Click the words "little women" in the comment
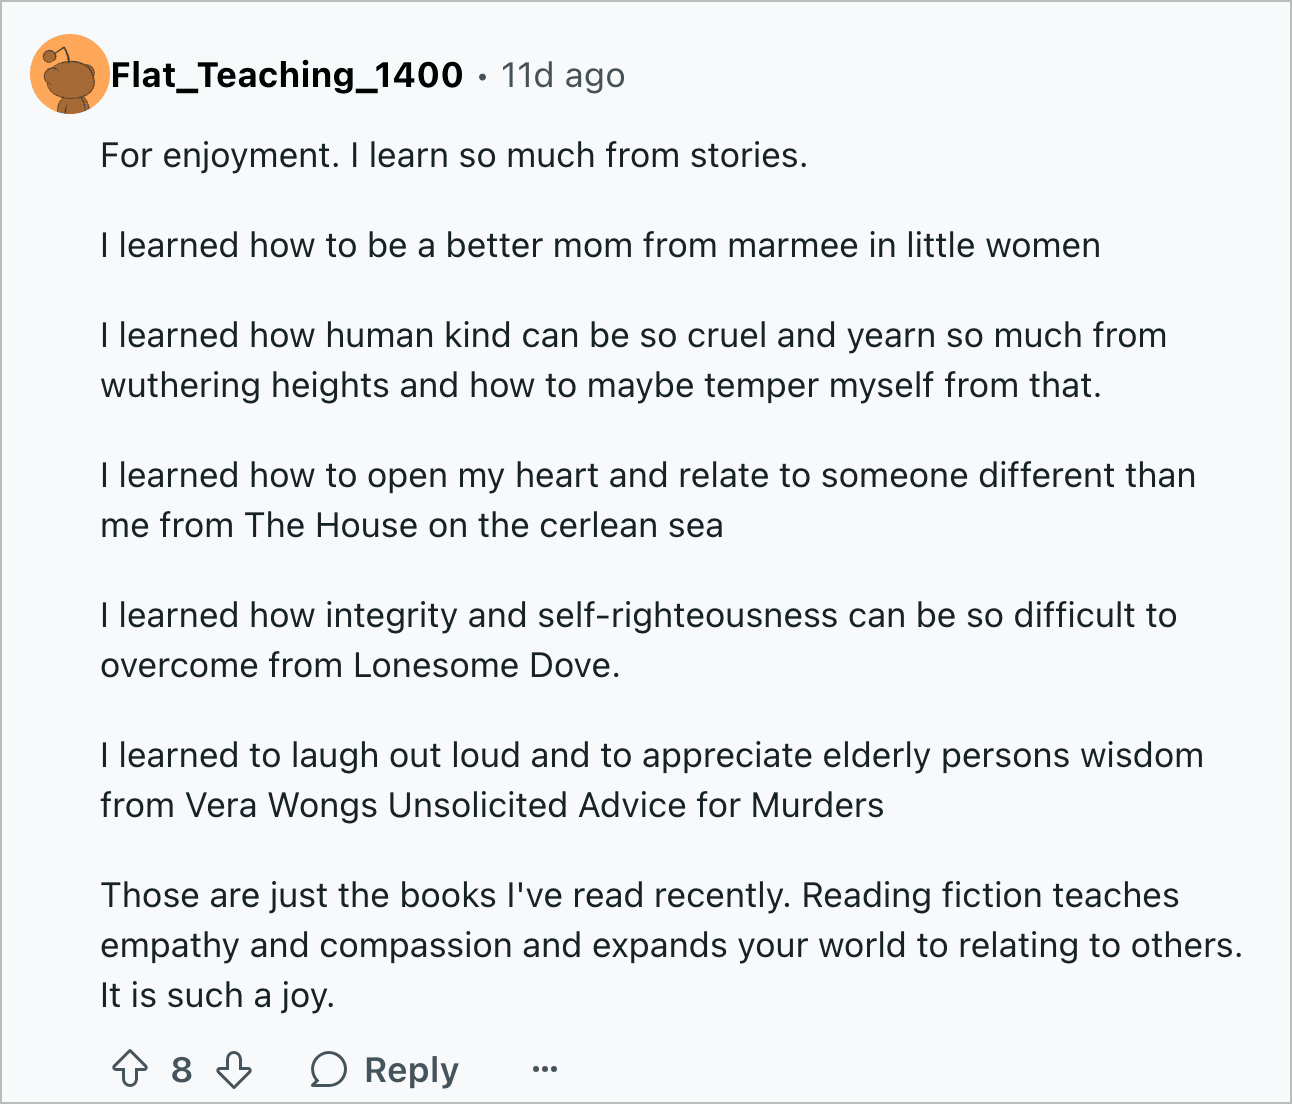 (x=1003, y=245)
